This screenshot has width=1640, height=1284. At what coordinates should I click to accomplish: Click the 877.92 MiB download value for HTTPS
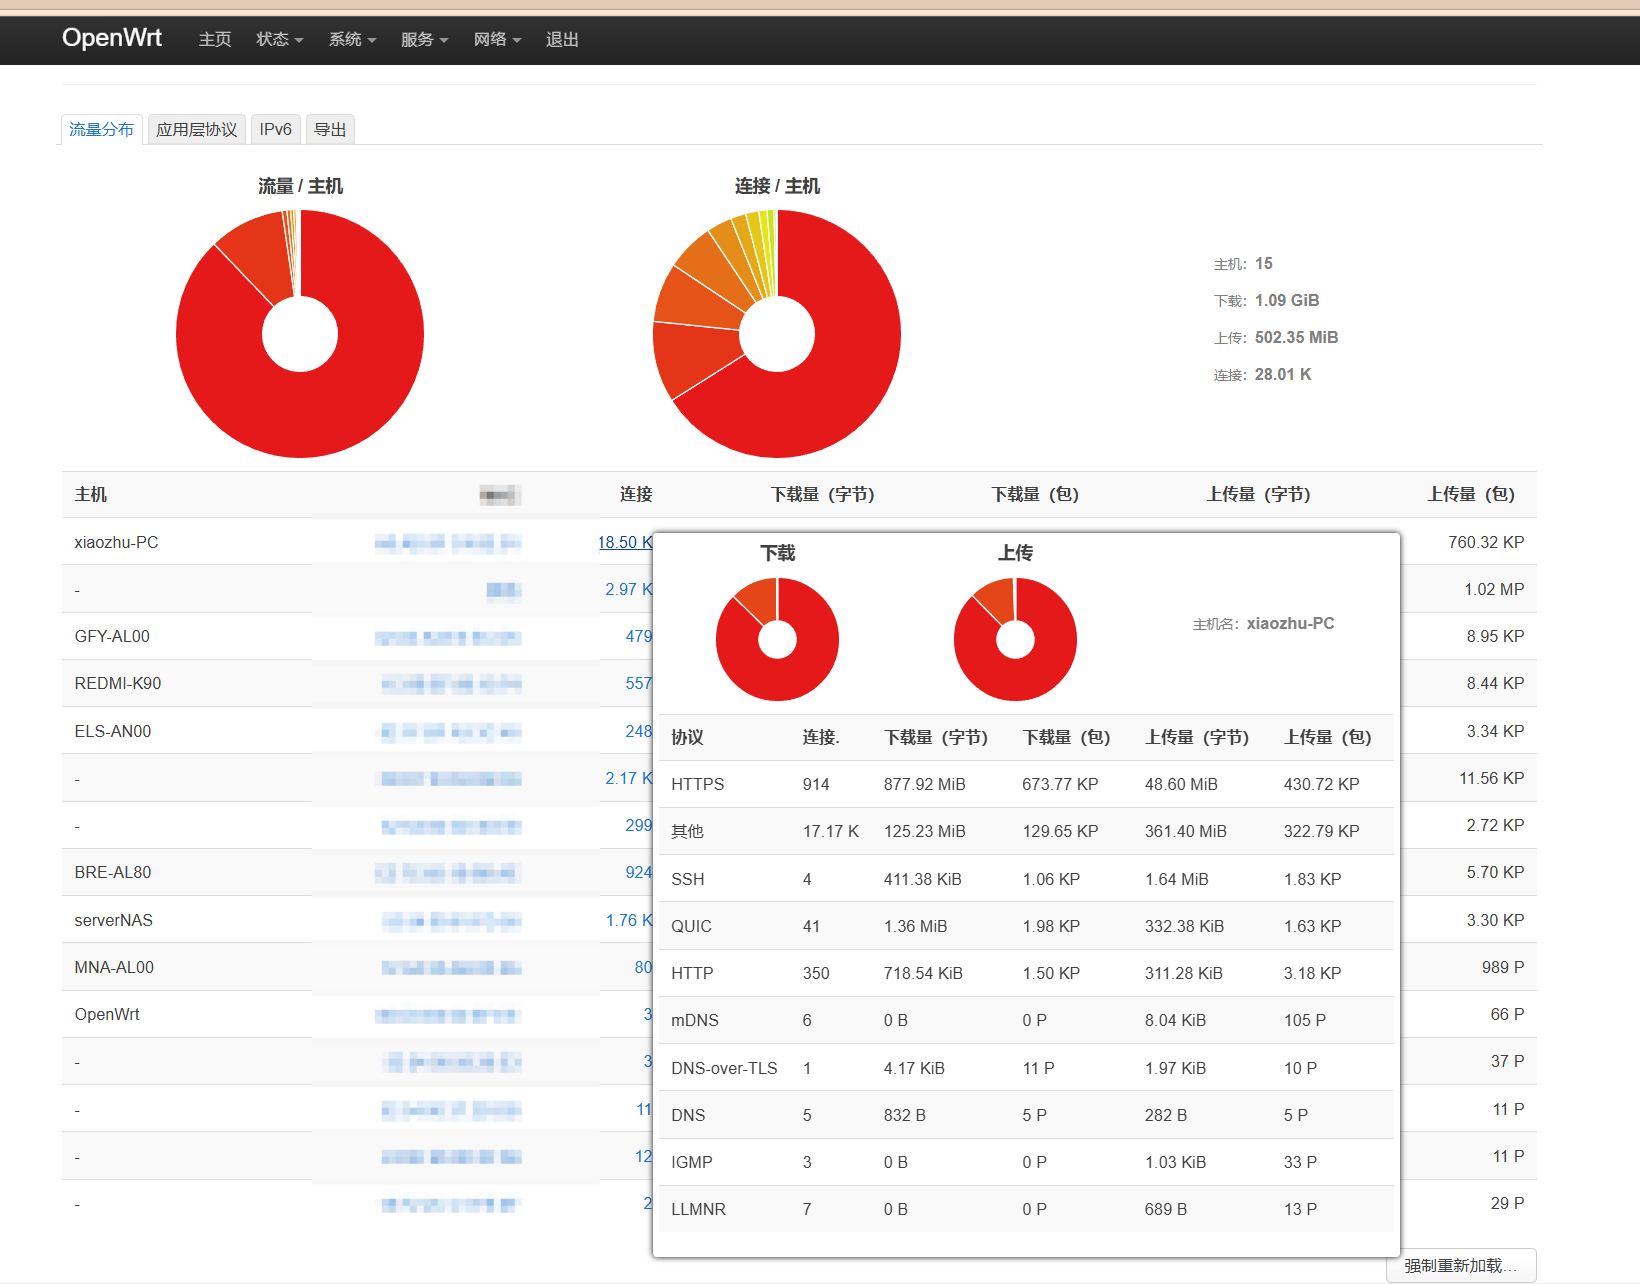click(925, 784)
